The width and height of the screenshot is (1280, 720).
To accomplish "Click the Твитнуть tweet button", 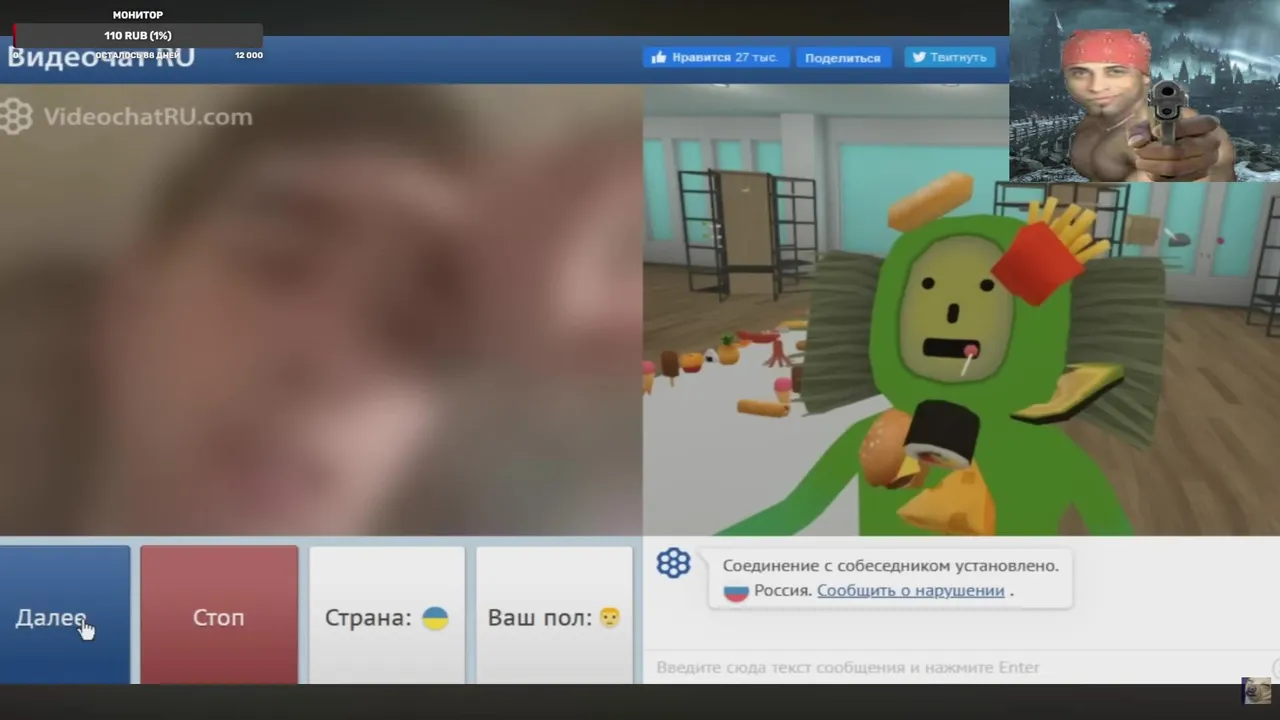I will pos(950,57).
